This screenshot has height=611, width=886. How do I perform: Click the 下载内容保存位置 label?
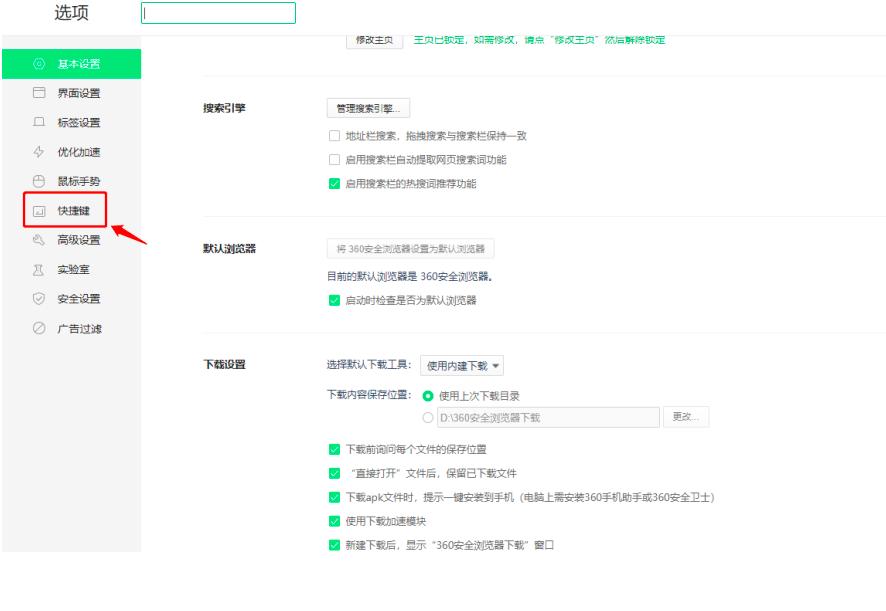coord(369,395)
